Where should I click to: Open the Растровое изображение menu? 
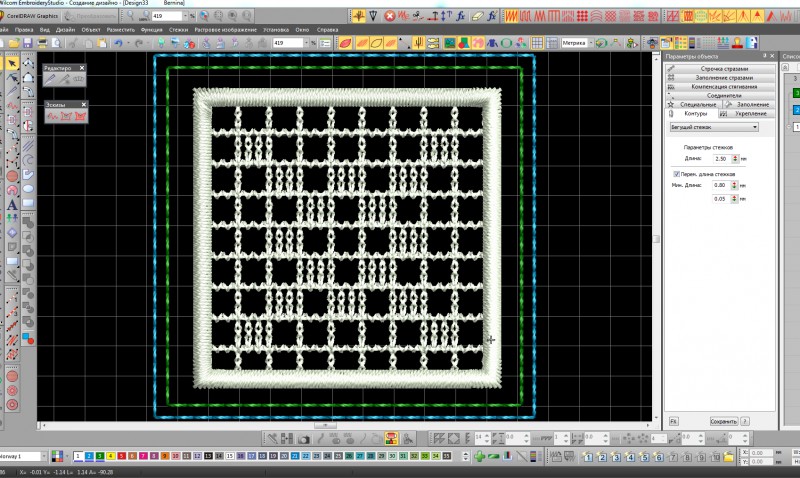(x=226, y=30)
